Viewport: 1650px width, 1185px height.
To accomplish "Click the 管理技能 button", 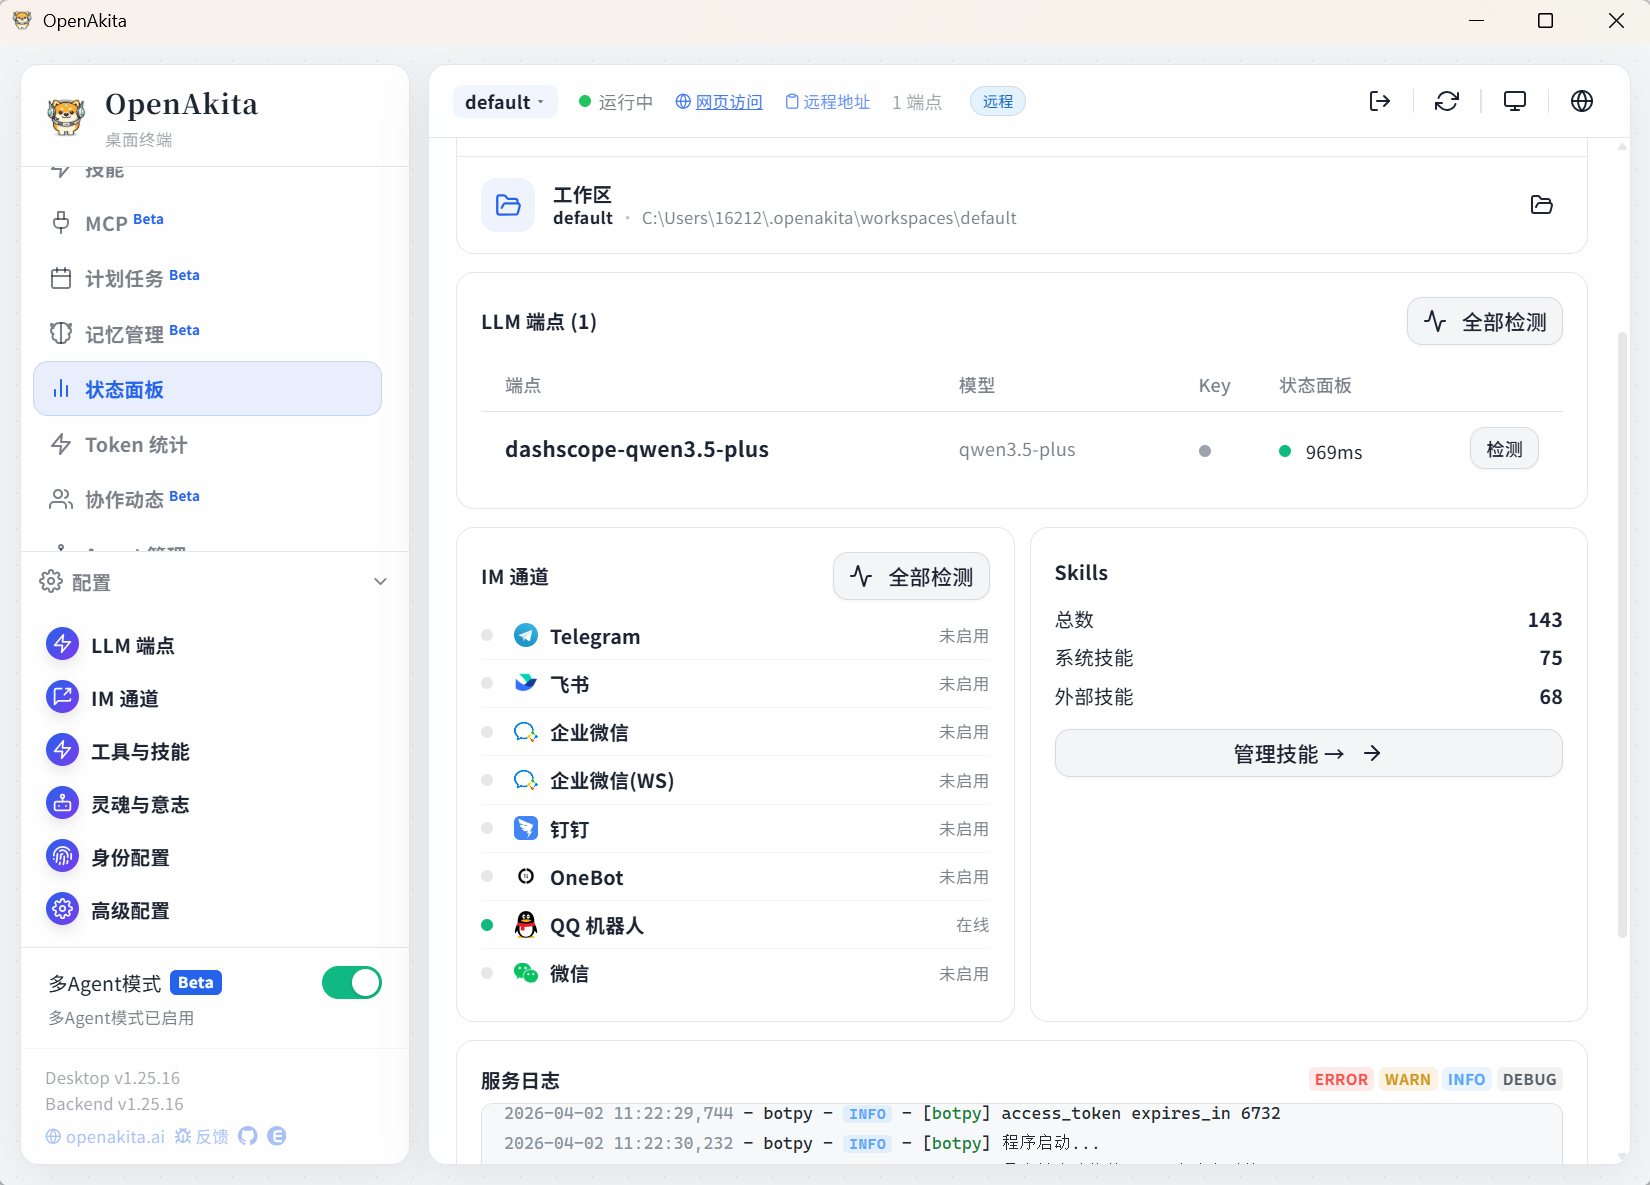I will (x=1308, y=753).
